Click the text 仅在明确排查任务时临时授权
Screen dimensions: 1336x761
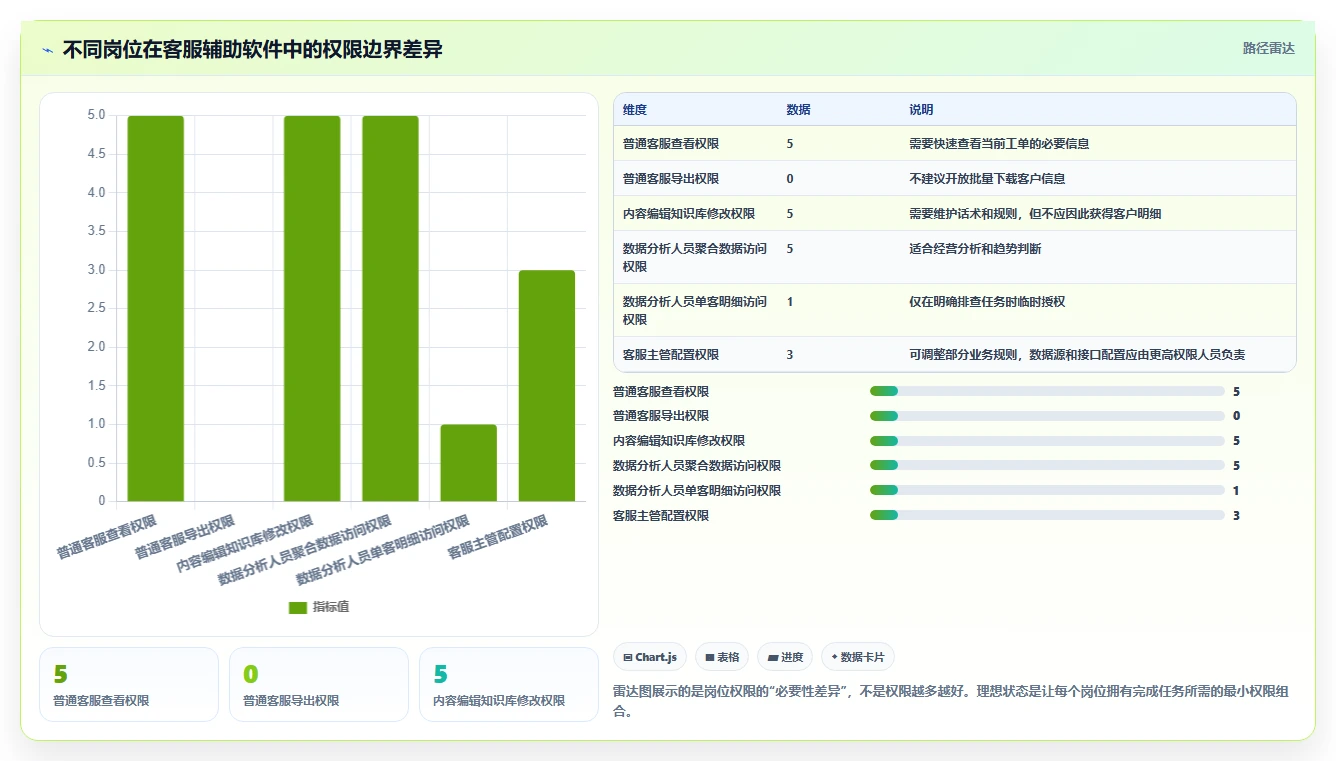(987, 302)
